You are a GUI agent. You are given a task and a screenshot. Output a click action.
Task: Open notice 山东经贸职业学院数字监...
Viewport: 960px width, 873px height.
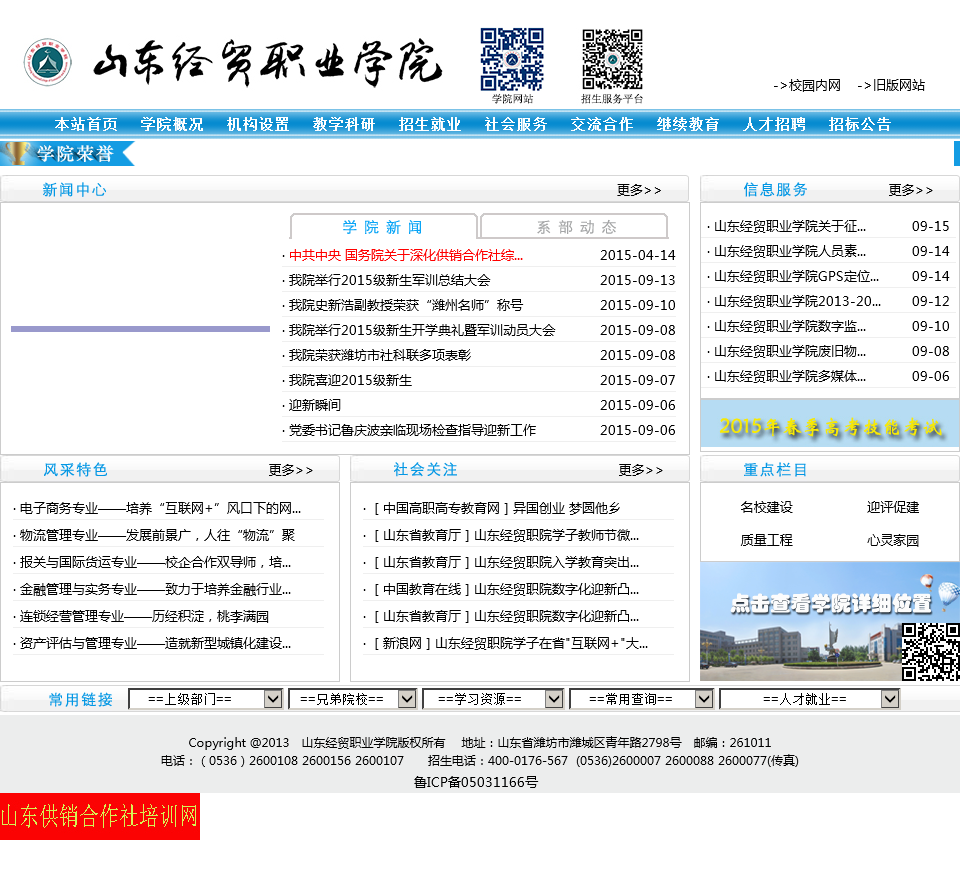[790, 326]
